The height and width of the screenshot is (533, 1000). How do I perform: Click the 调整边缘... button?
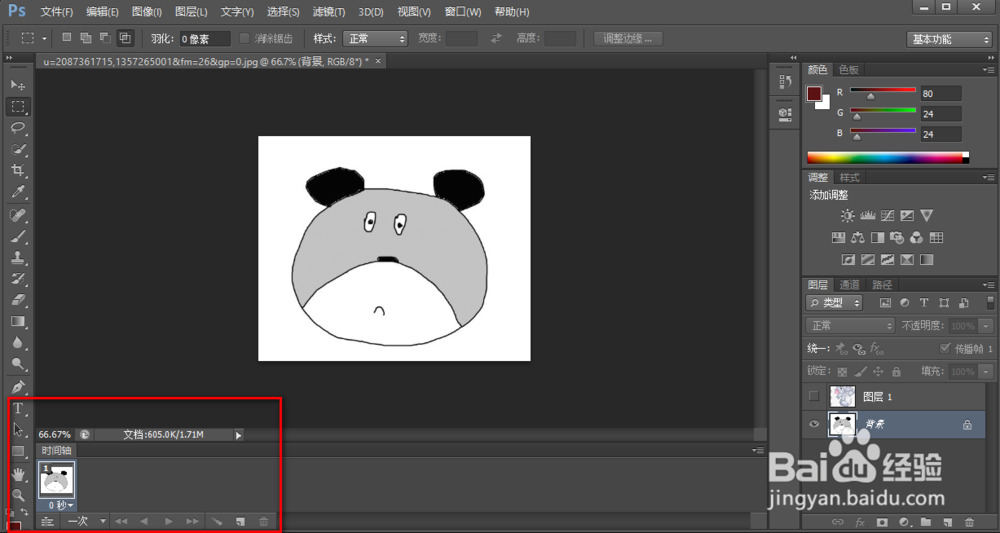coord(628,39)
